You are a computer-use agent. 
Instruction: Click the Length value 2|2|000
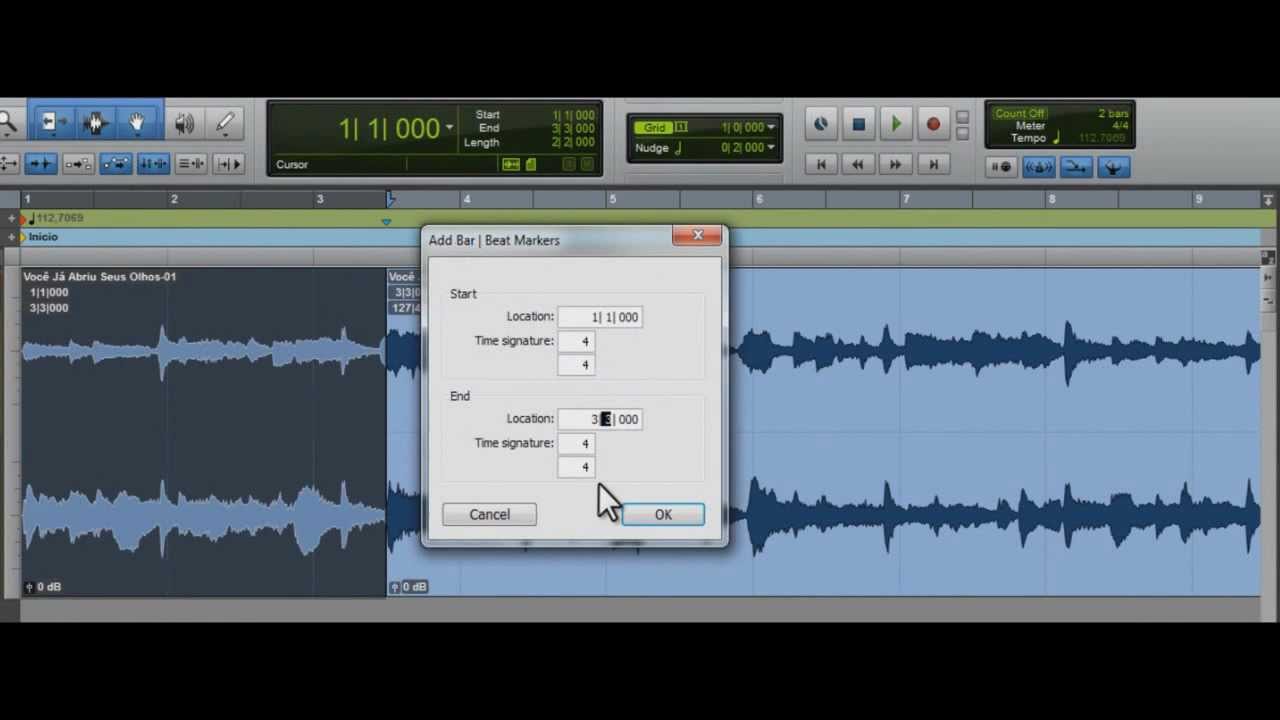click(x=573, y=142)
